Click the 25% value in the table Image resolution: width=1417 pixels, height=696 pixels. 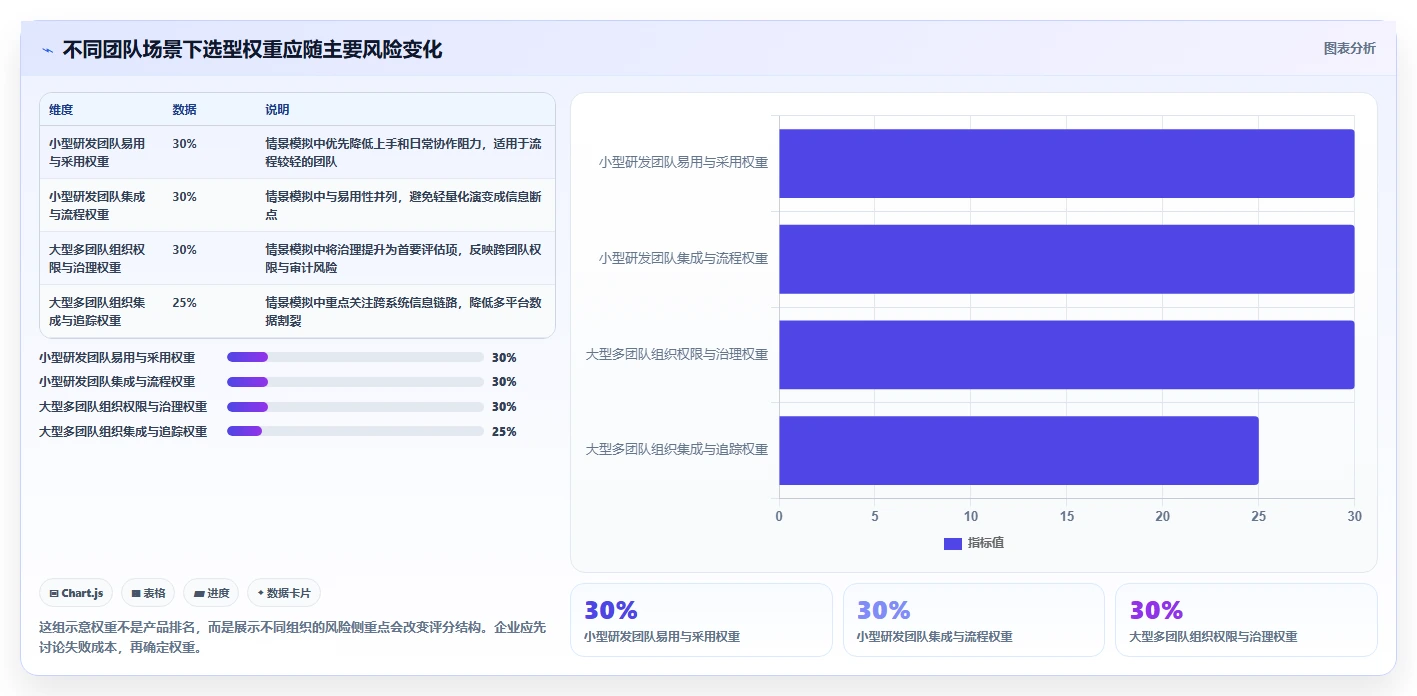[x=184, y=302]
